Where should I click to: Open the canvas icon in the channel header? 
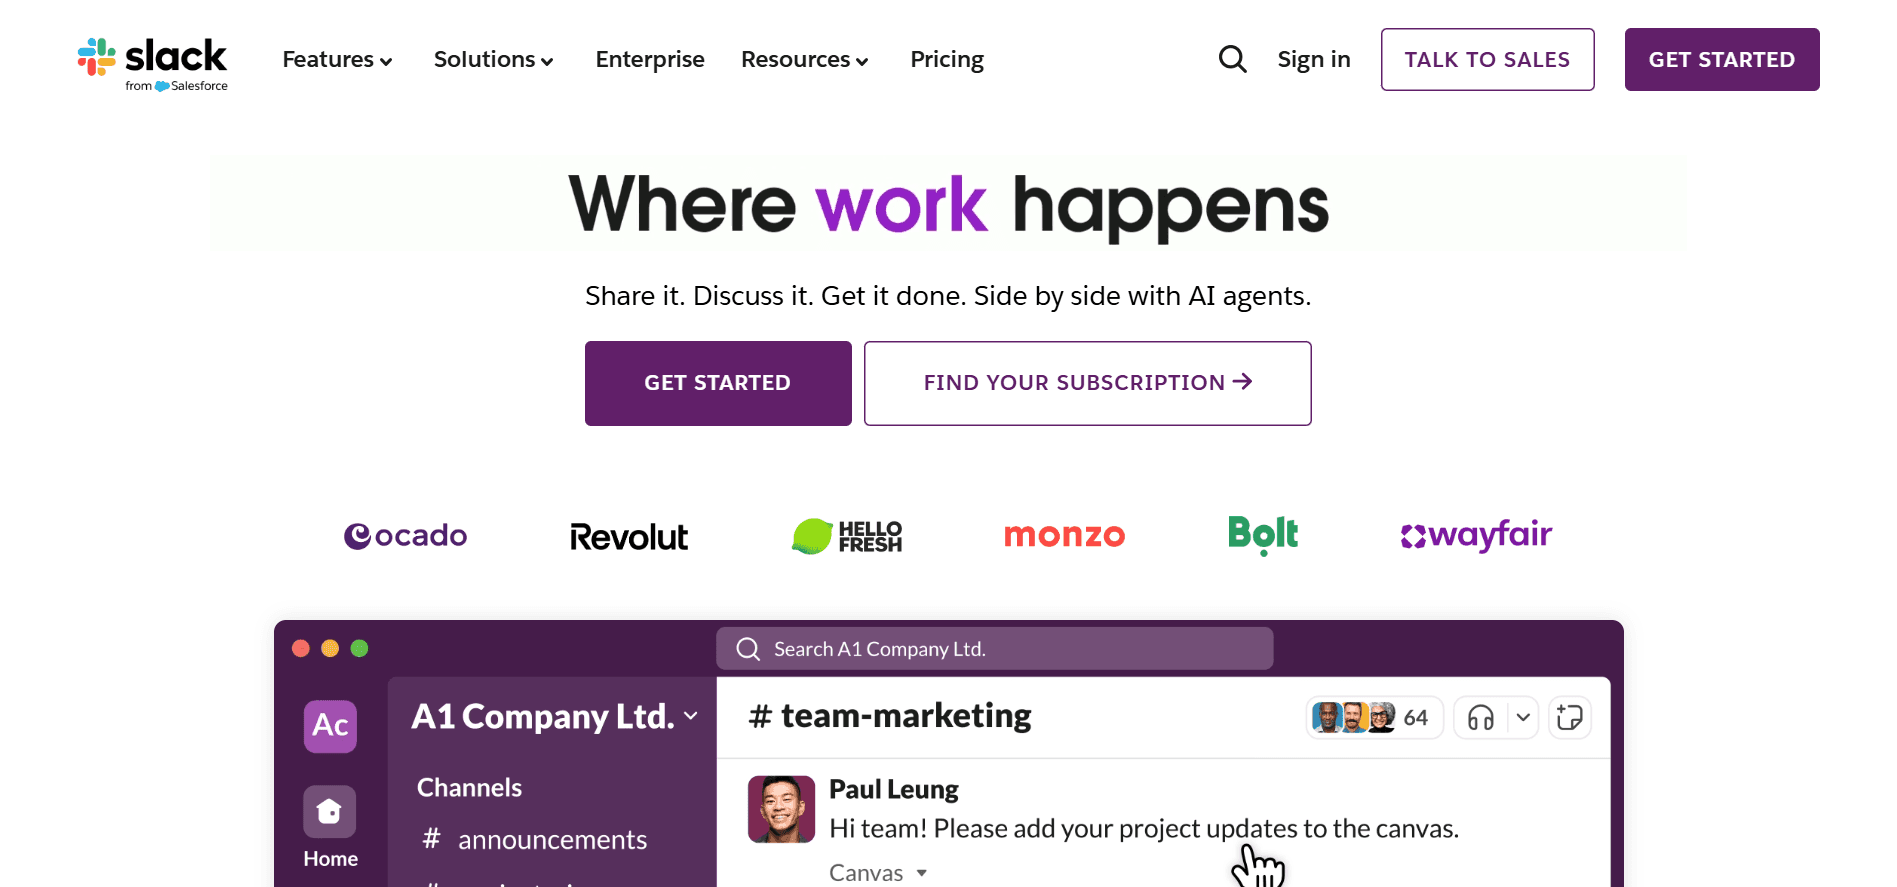click(x=1569, y=717)
